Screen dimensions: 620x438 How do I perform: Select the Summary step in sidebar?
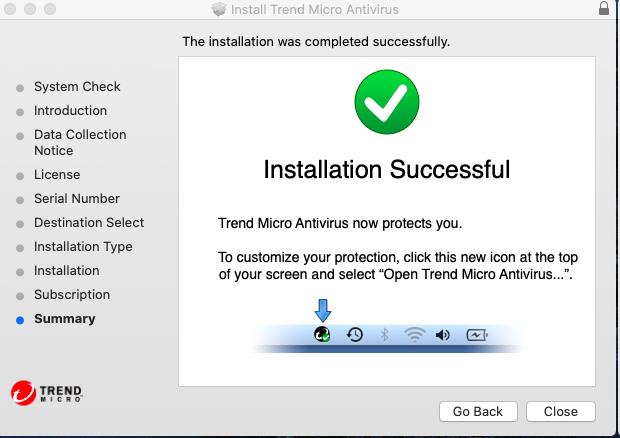(65, 319)
